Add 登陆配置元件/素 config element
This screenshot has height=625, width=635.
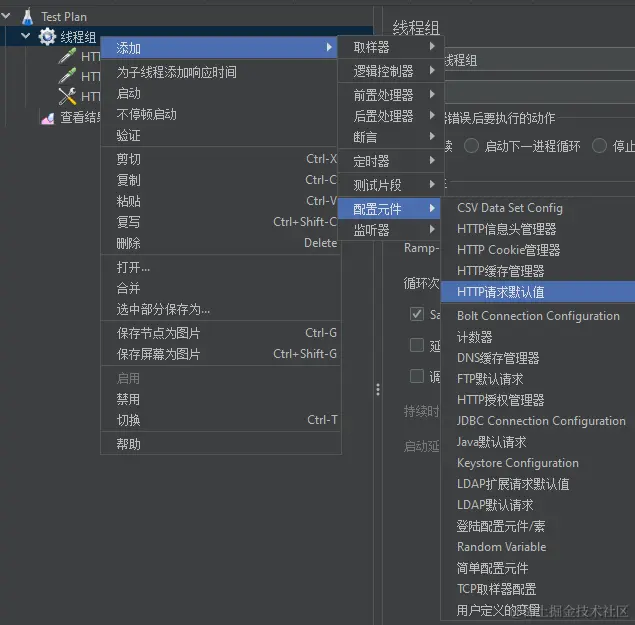538,526
